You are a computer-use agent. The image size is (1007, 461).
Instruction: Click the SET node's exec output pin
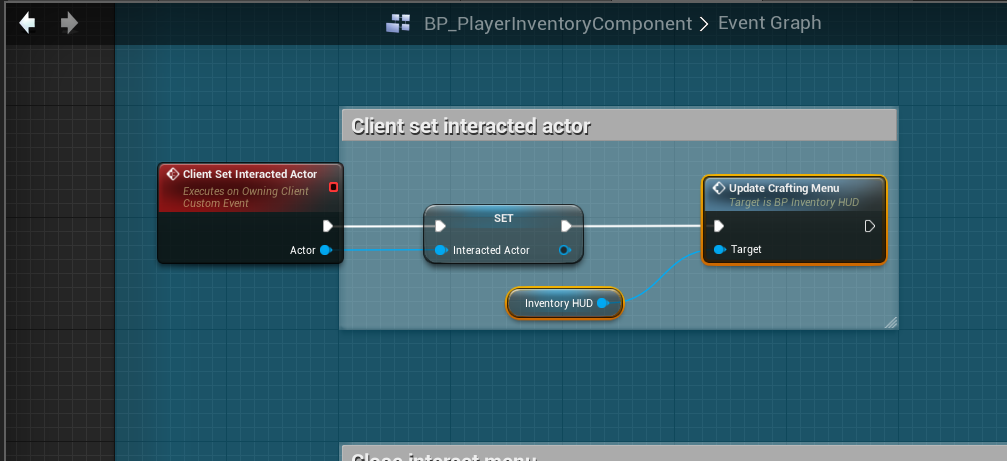tap(566, 226)
